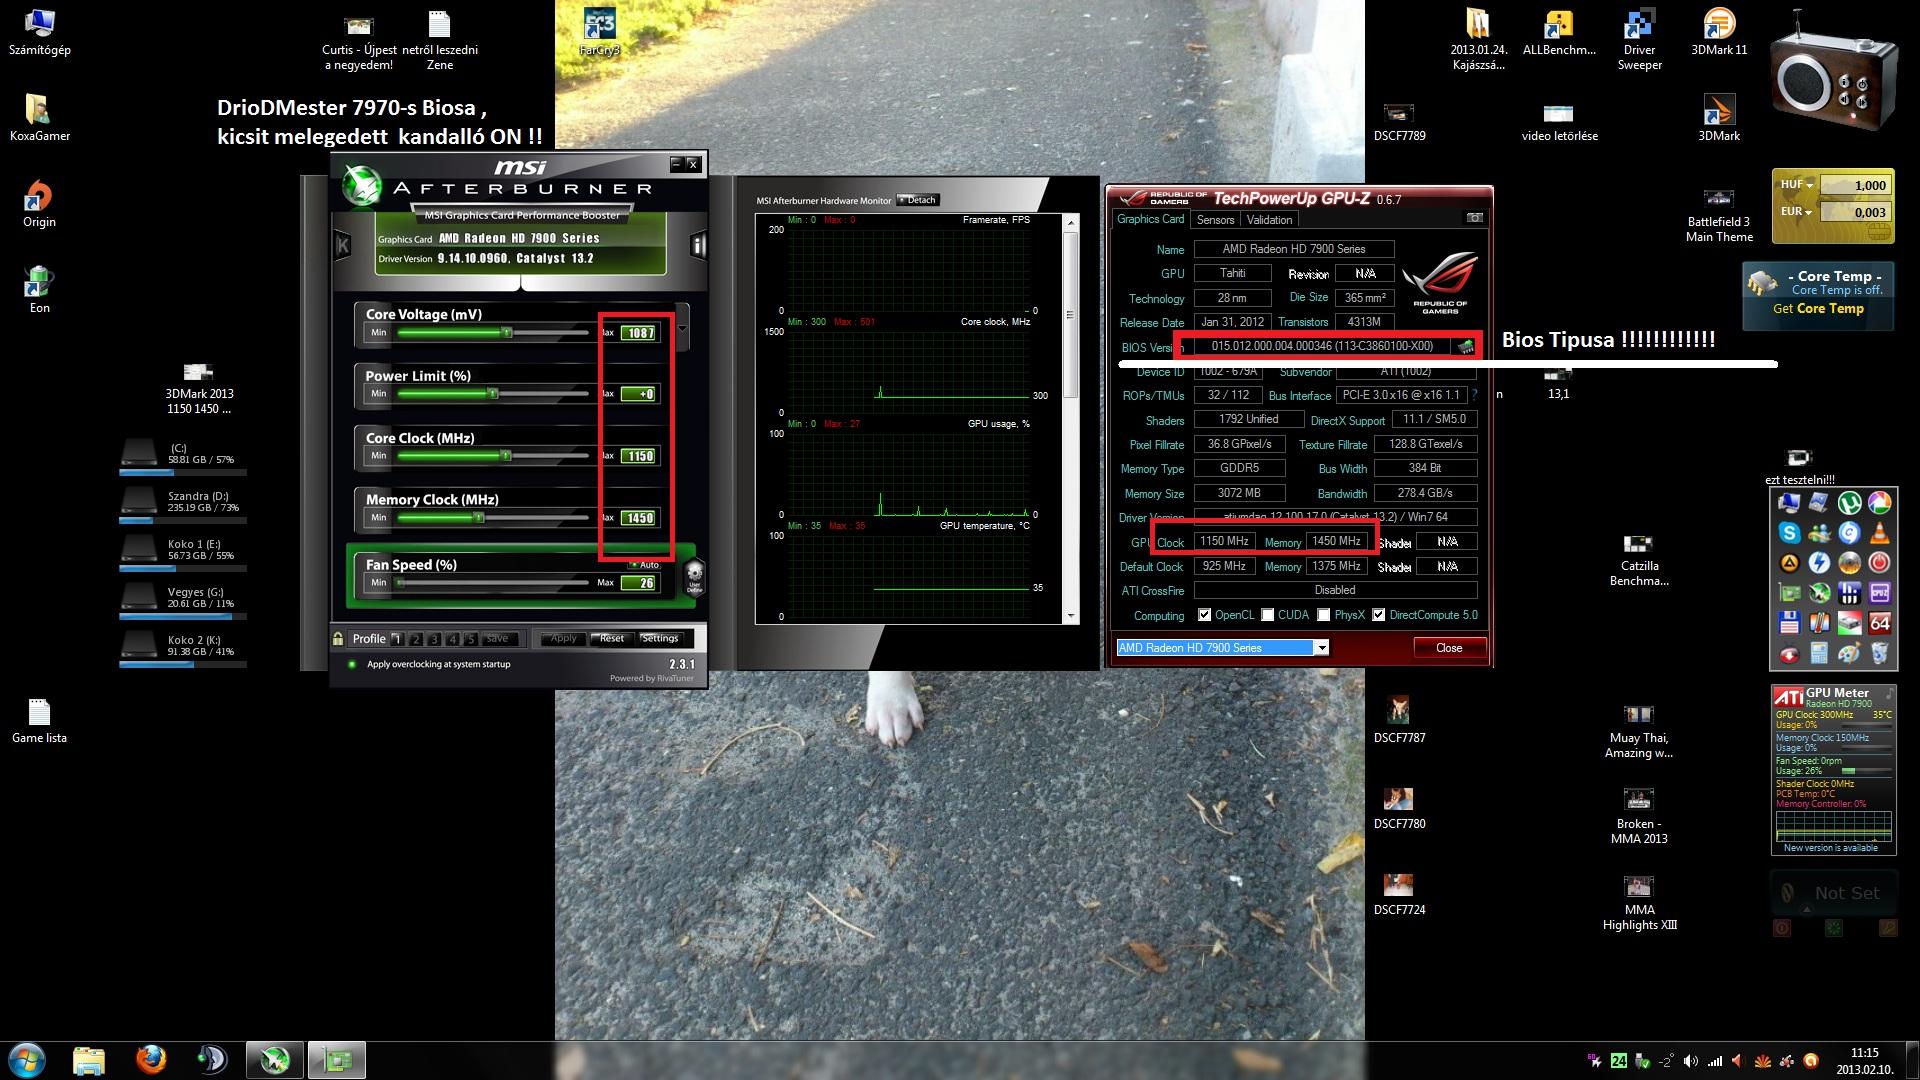Open Driver Sweeper desktop shortcut
Image resolution: width=1920 pixels, height=1080 pixels.
pos(1639,40)
